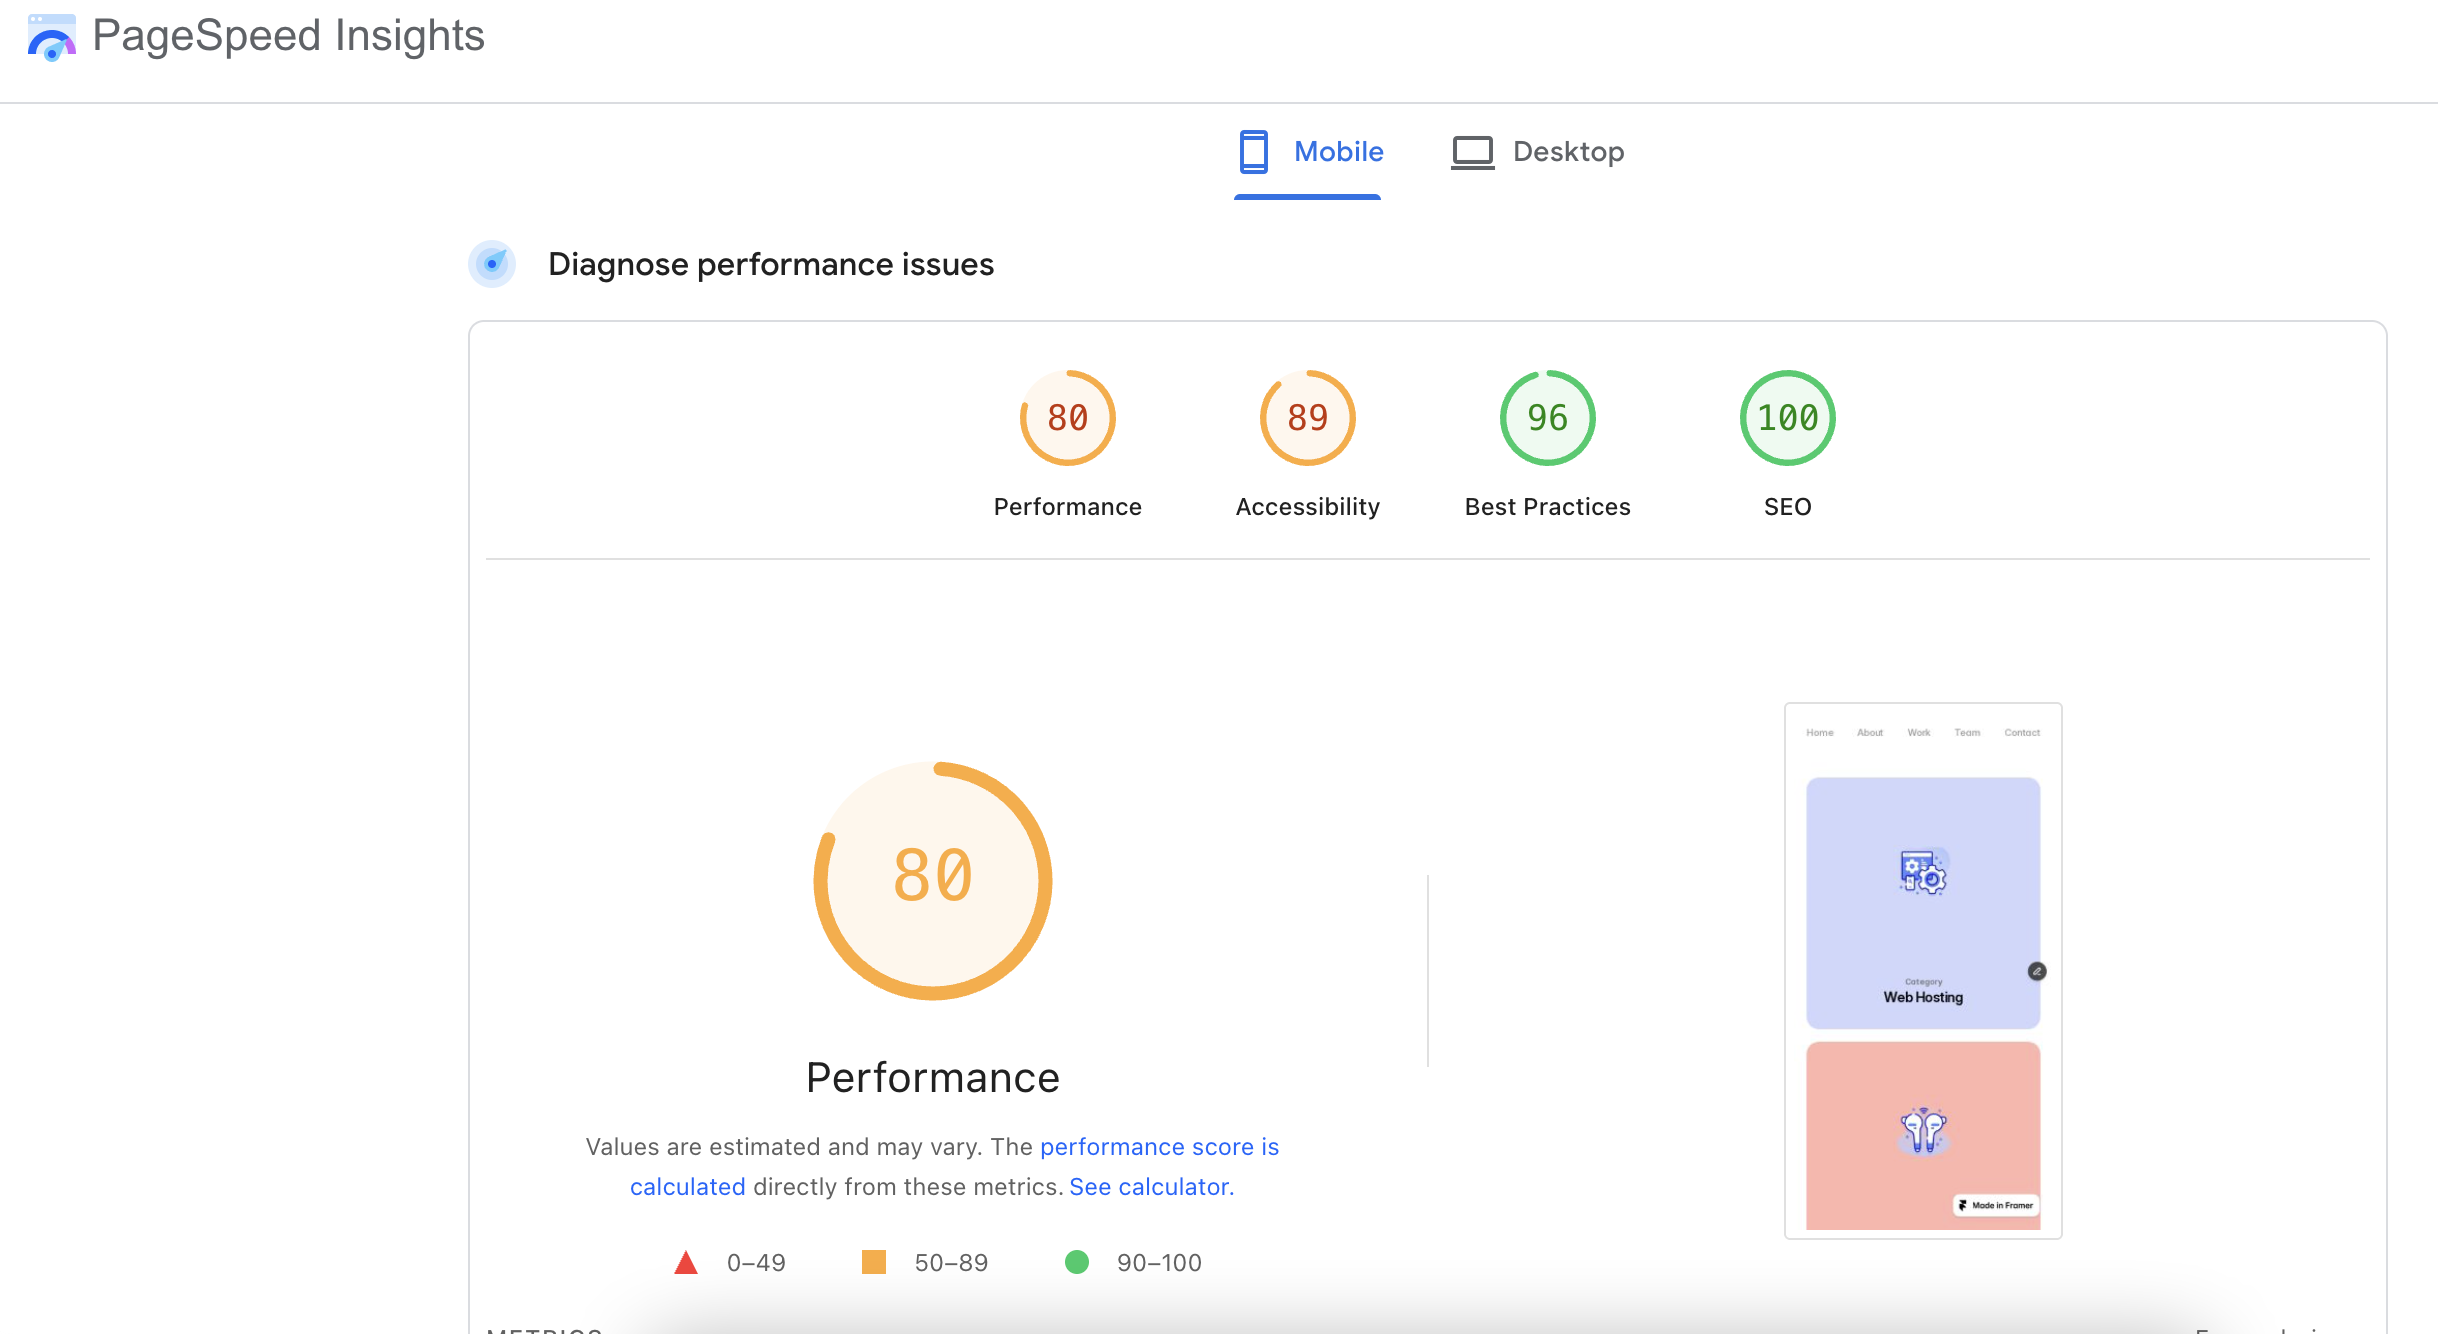
Task: Click the earbuds icon in pink card
Action: point(1922,1131)
